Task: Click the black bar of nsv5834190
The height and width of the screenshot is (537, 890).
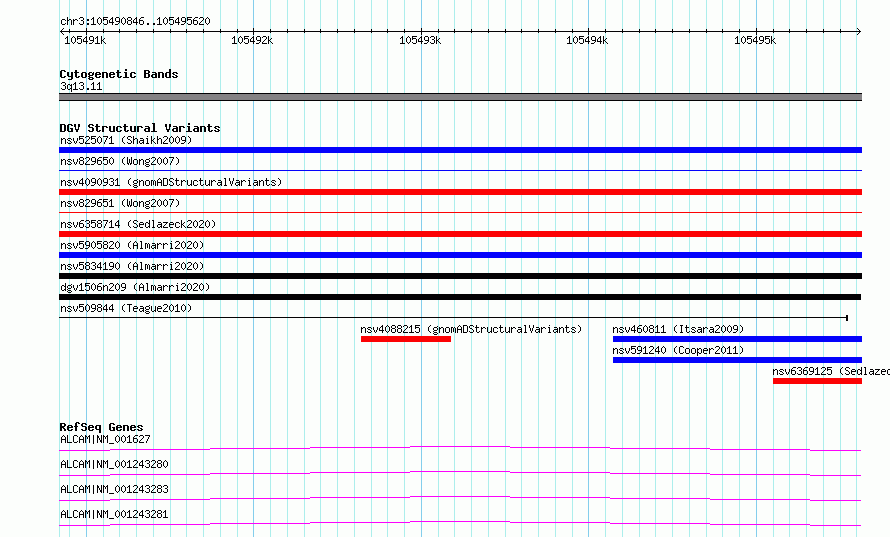Action: coord(460,276)
